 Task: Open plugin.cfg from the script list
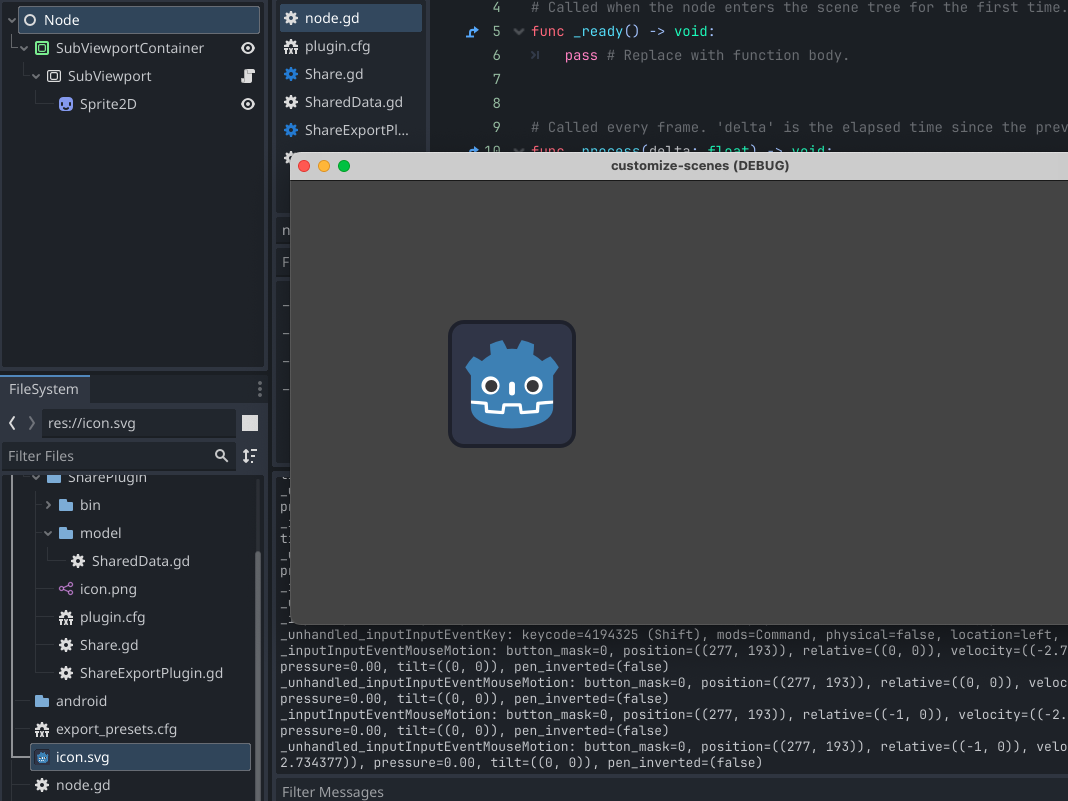351,46
